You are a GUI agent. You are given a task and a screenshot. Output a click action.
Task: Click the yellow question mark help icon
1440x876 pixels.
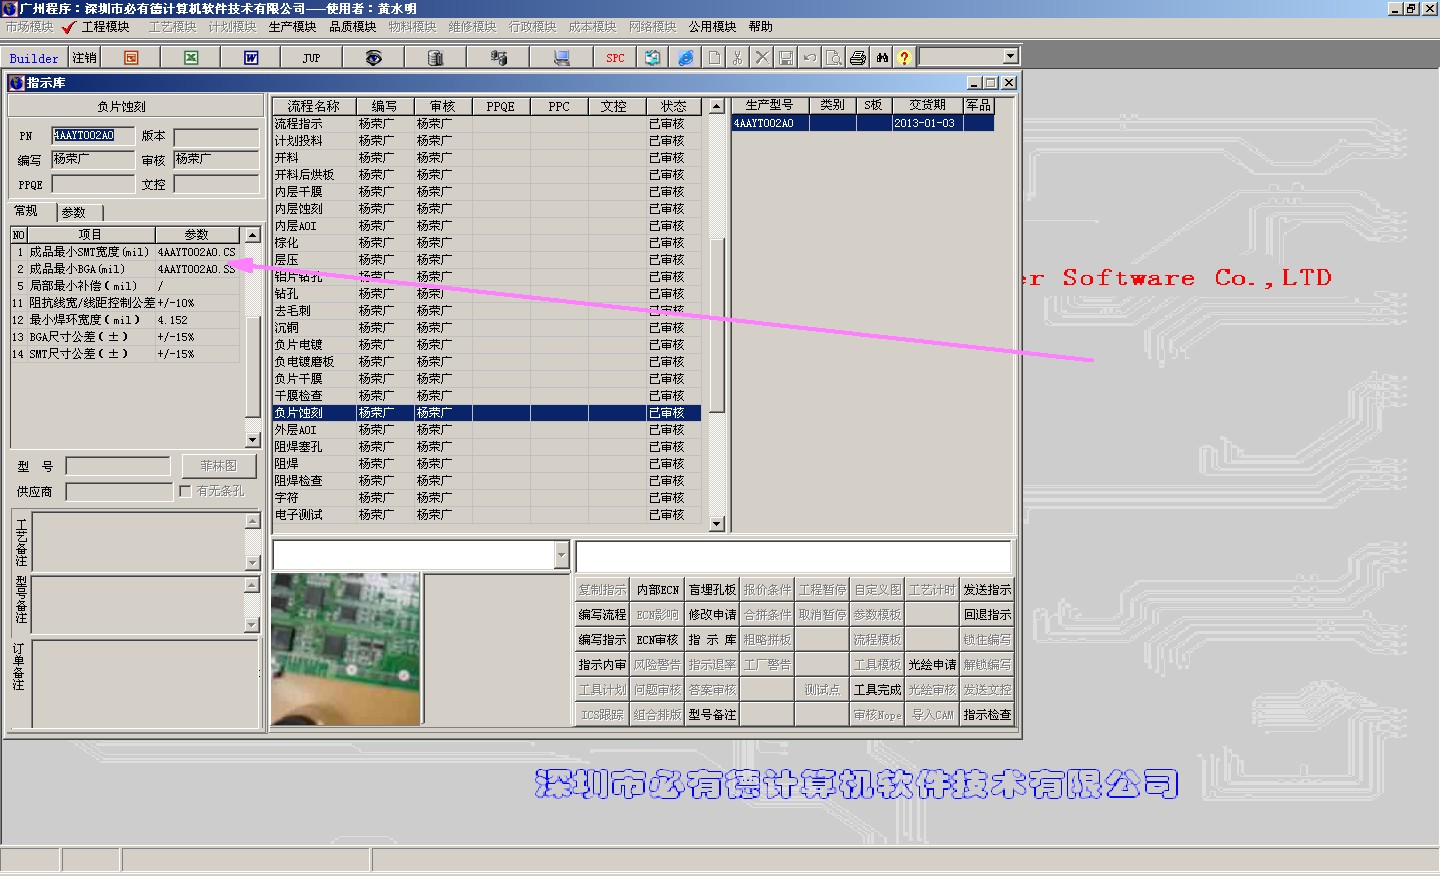point(905,58)
